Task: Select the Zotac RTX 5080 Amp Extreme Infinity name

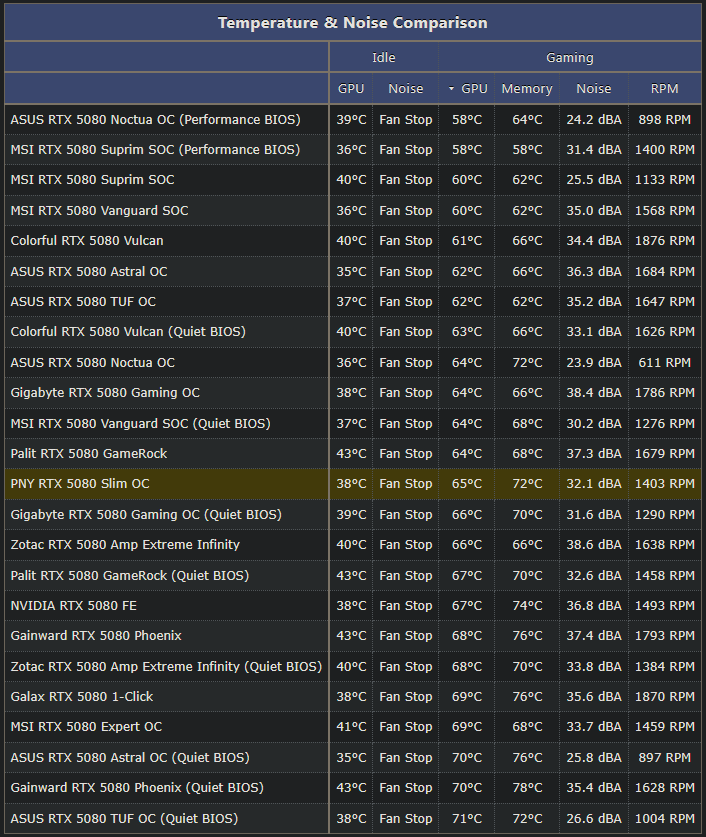Action: point(125,544)
